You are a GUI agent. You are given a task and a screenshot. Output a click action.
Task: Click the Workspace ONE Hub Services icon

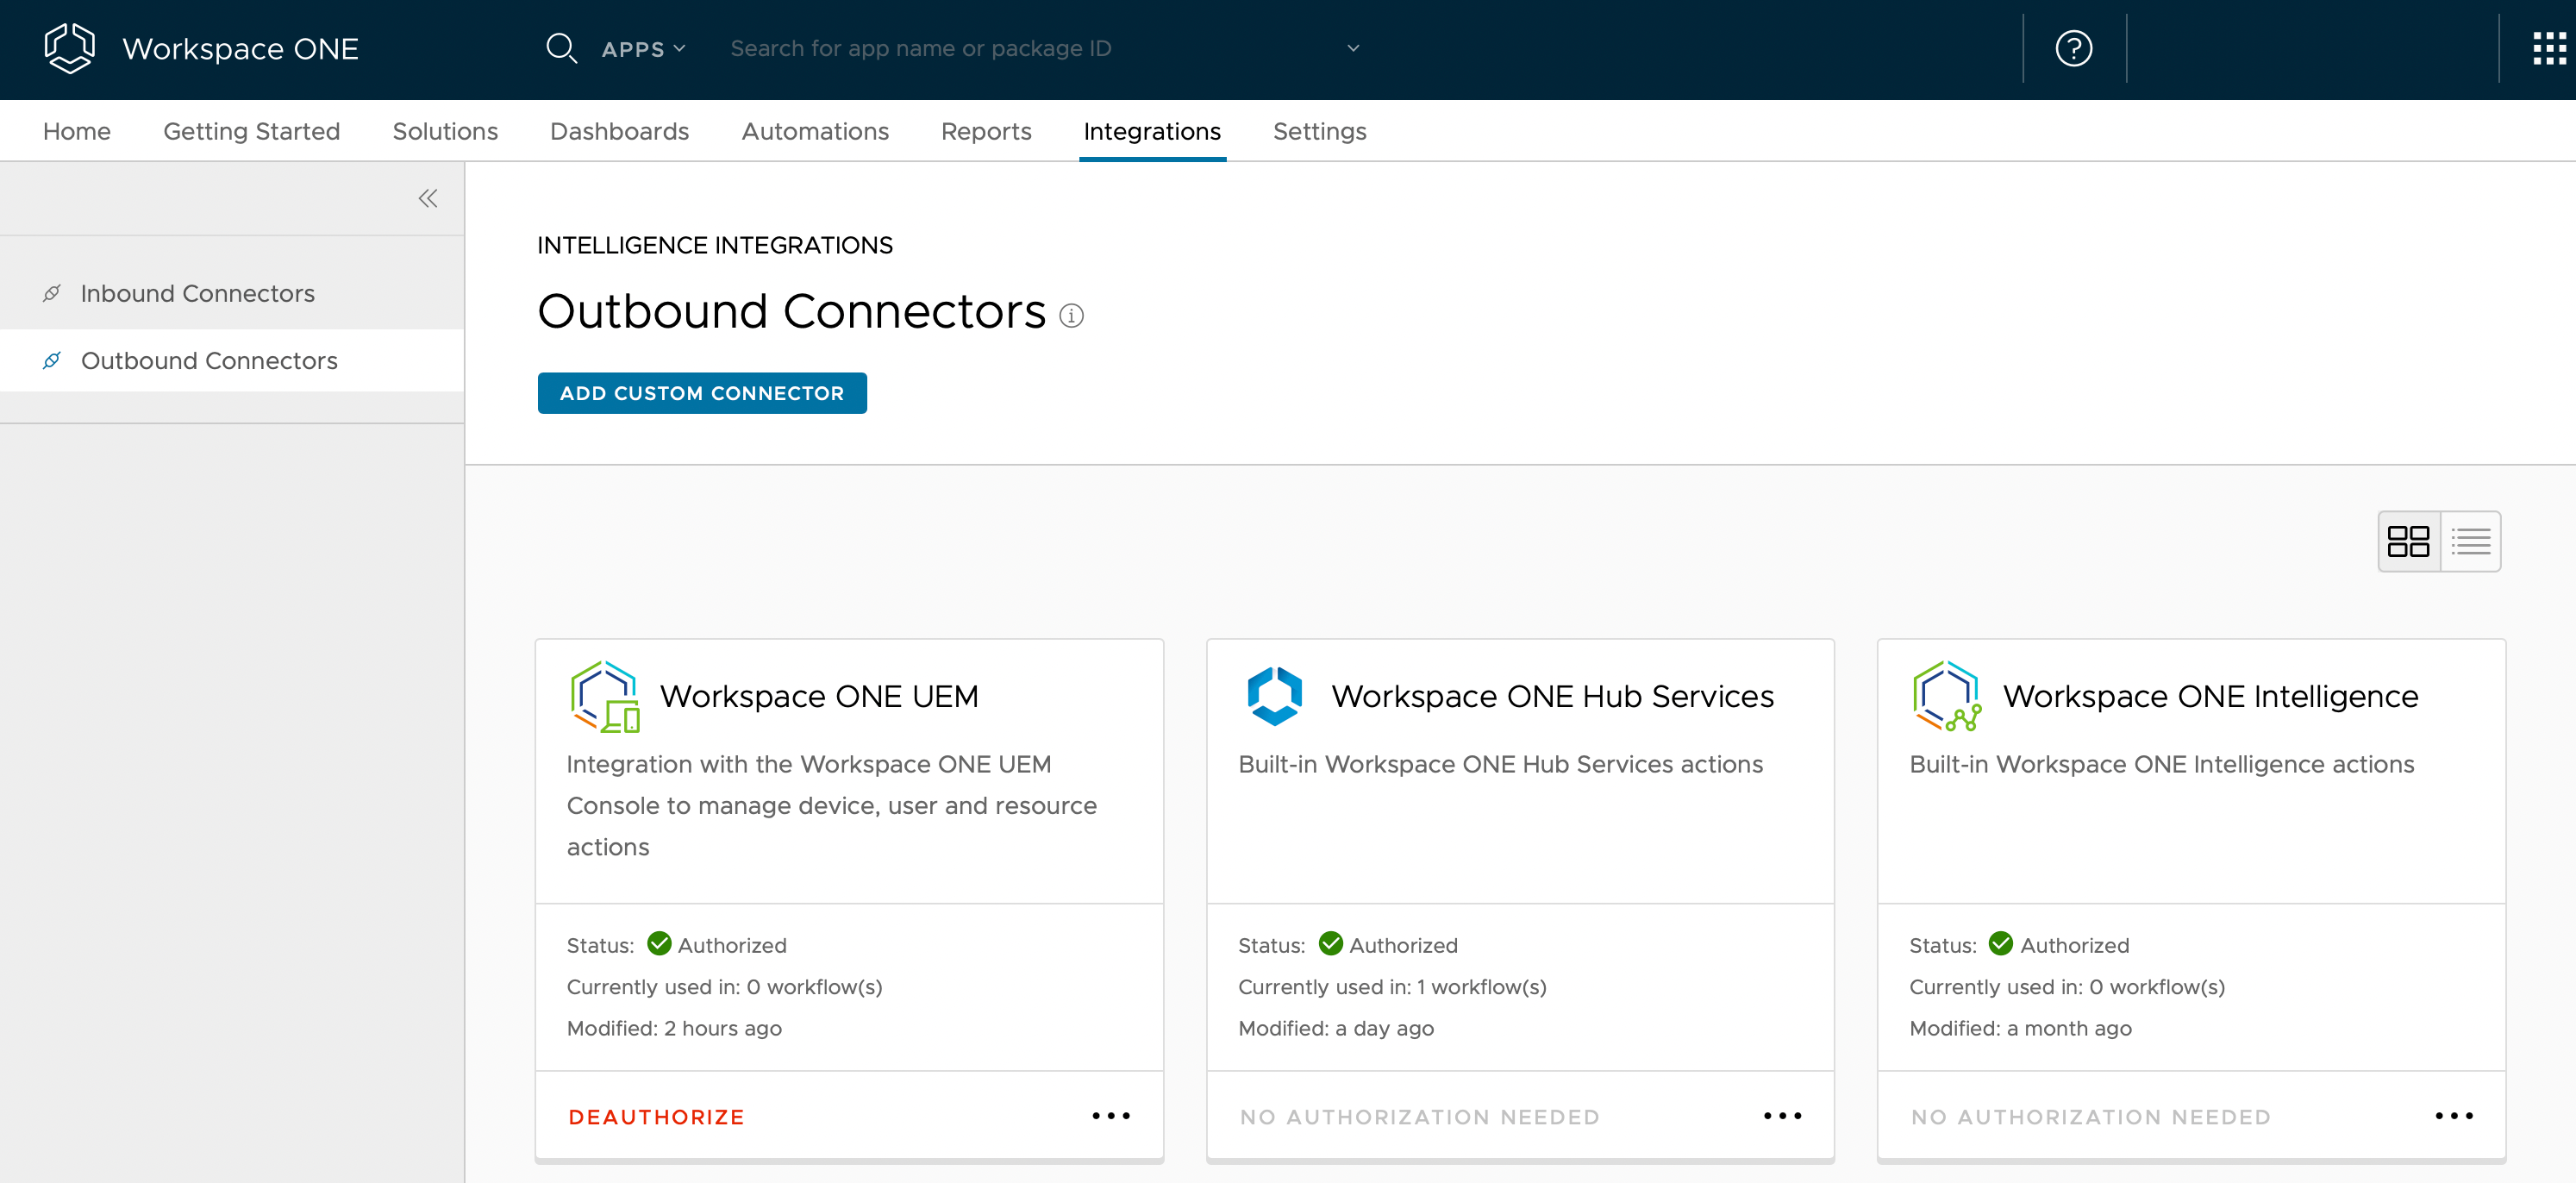coord(1275,696)
